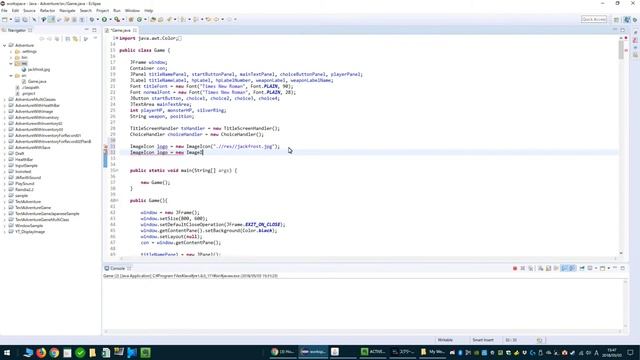Click Clear Console icon
Screen dimensions: 640x360
(x=540, y=268)
